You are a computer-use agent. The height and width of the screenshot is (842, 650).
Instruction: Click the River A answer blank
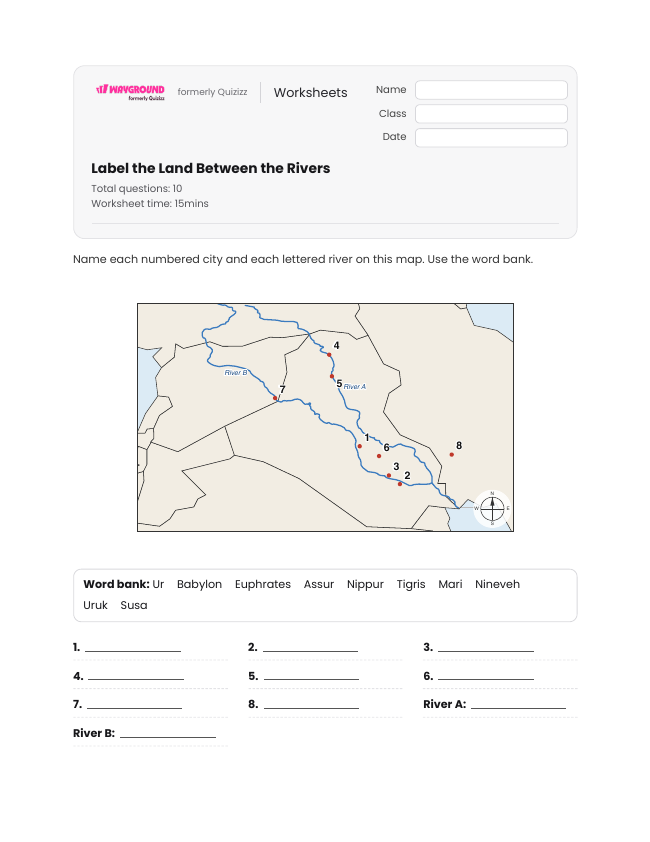pos(518,705)
